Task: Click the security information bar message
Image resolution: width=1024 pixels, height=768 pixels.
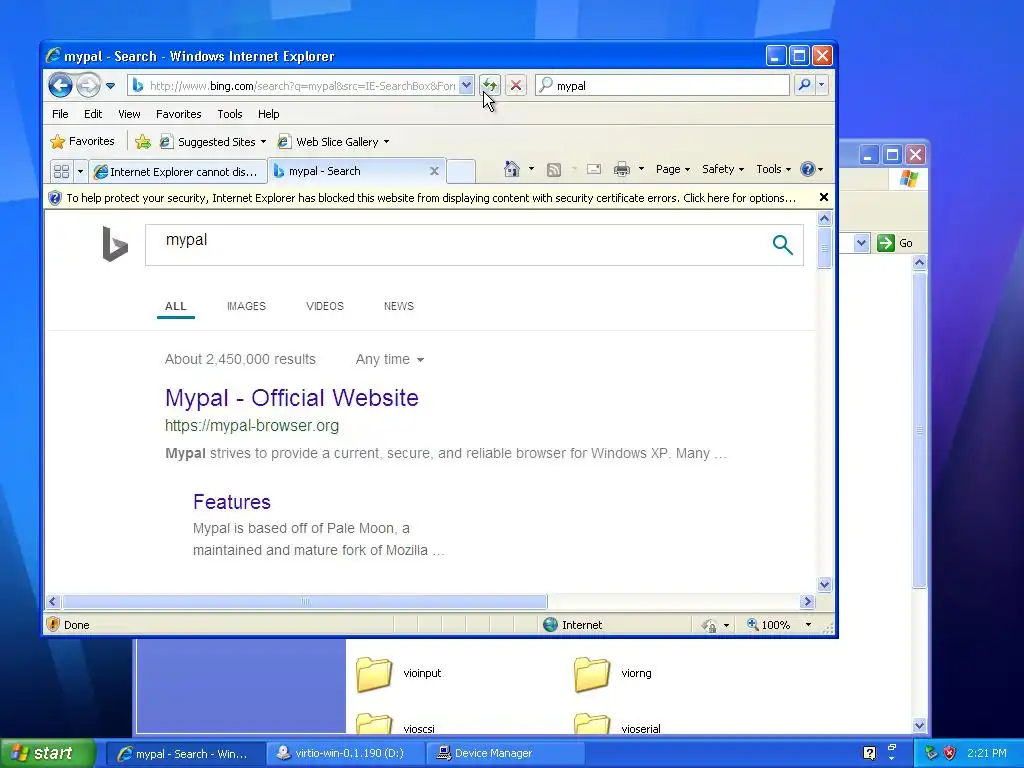Action: pyautogui.click(x=431, y=198)
